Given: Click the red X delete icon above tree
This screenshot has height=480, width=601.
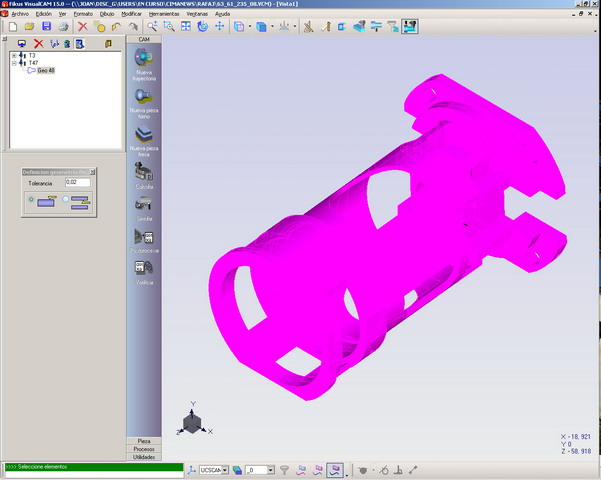Looking at the screenshot, I should [39, 44].
